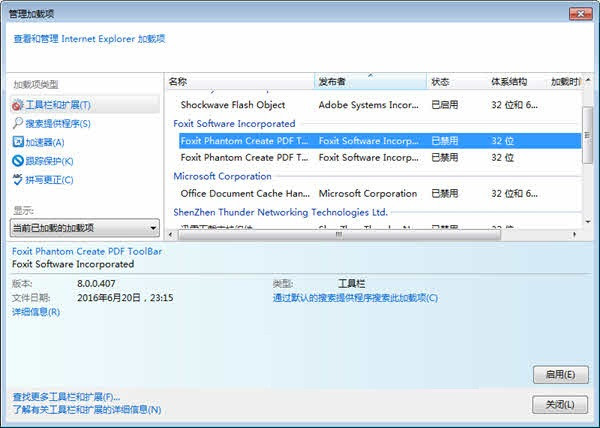Open the 当前已加载的加载项 display dropdown
The height and width of the screenshot is (428, 600).
(85, 228)
